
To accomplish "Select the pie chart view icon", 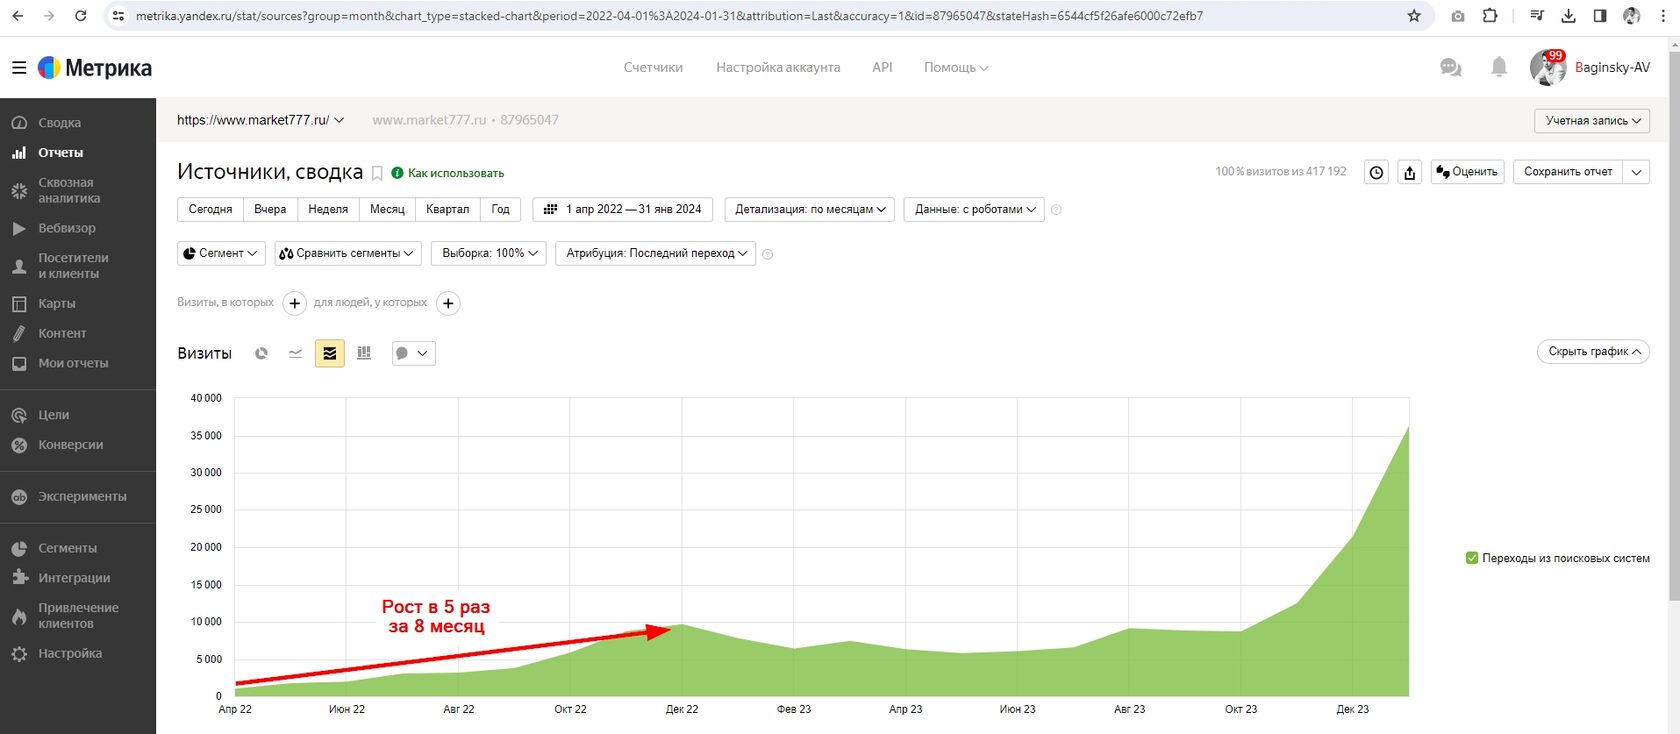I will 262,353.
